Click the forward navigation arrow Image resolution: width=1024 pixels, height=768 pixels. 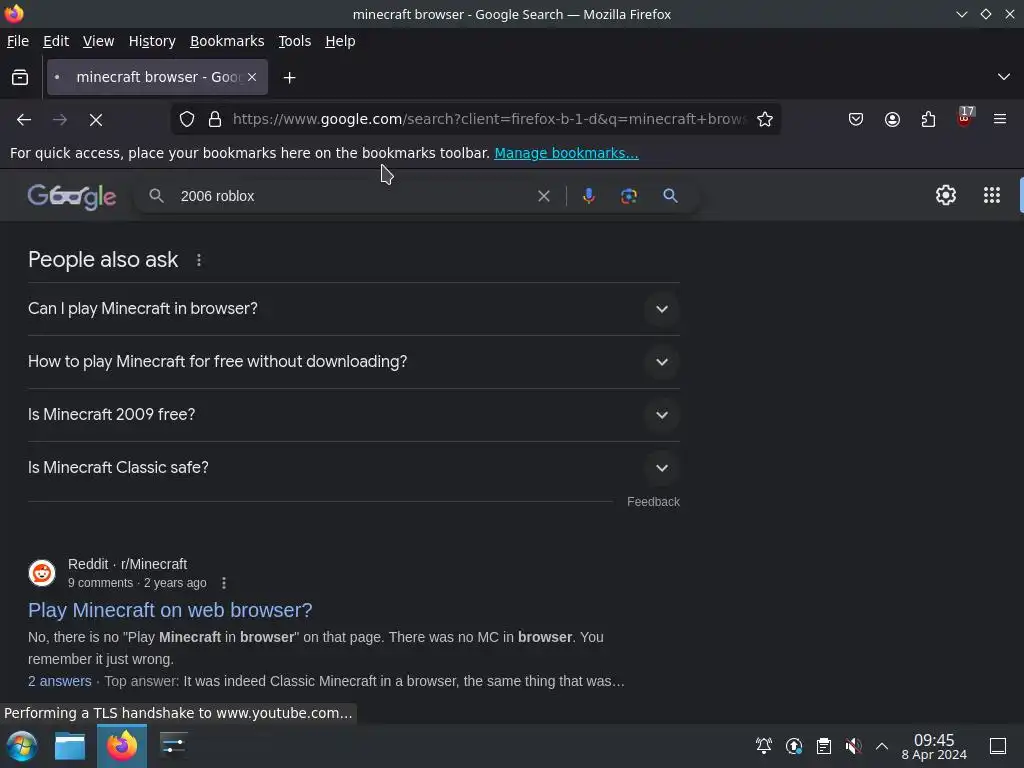click(x=60, y=120)
